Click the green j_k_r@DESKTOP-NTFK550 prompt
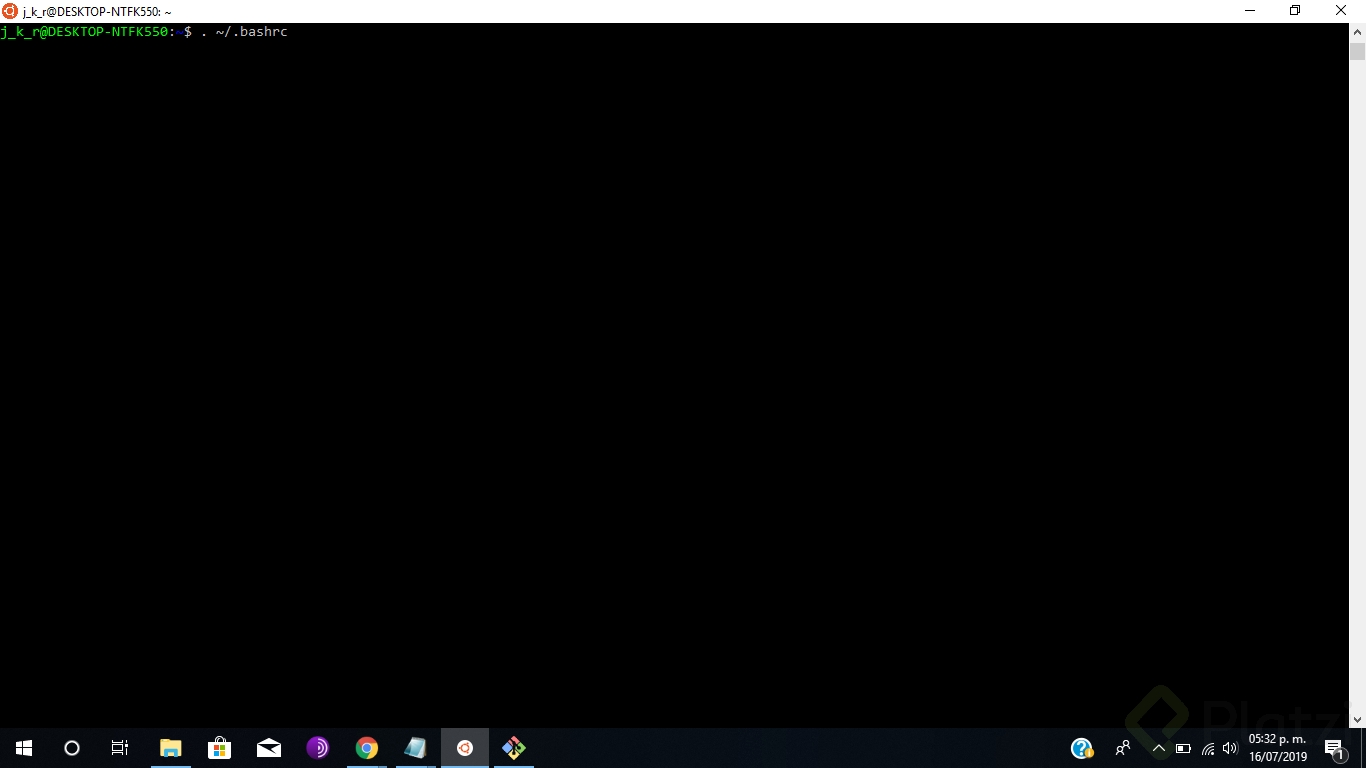The image size is (1366, 768). (85, 32)
